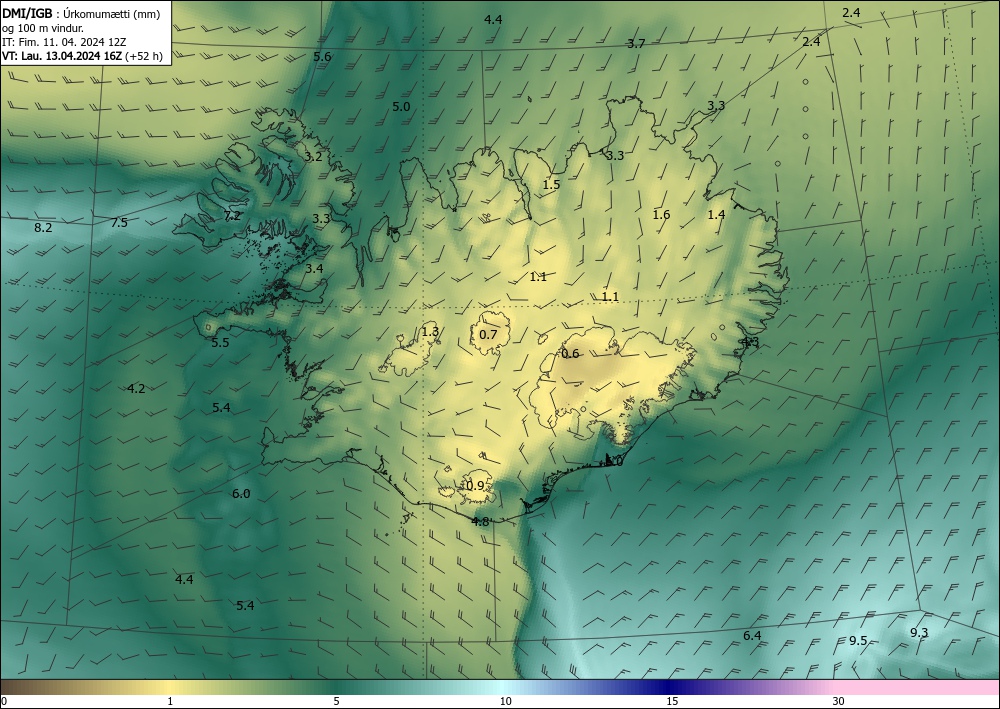The image size is (1000, 709).
Task: Click the 5.5 value label
Action: [220, 342]
